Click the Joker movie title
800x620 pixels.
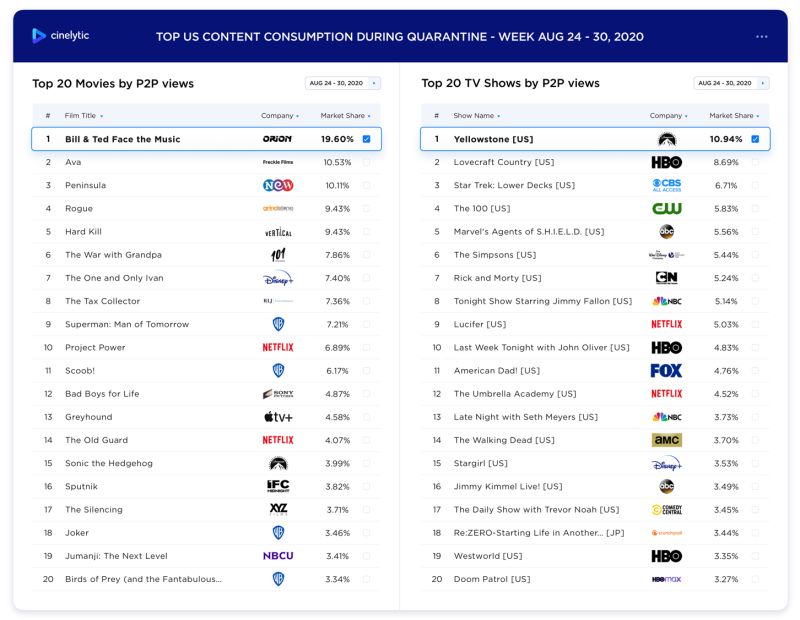click(x=77, y=533)
